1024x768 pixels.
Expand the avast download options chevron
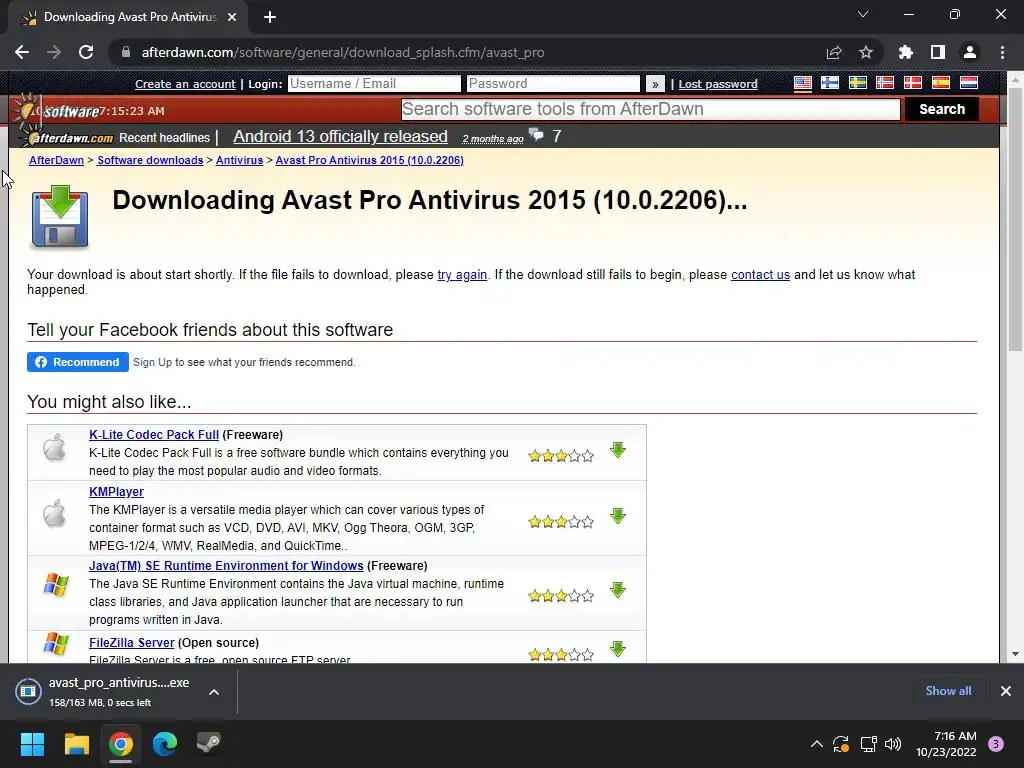tap(214, 692)
